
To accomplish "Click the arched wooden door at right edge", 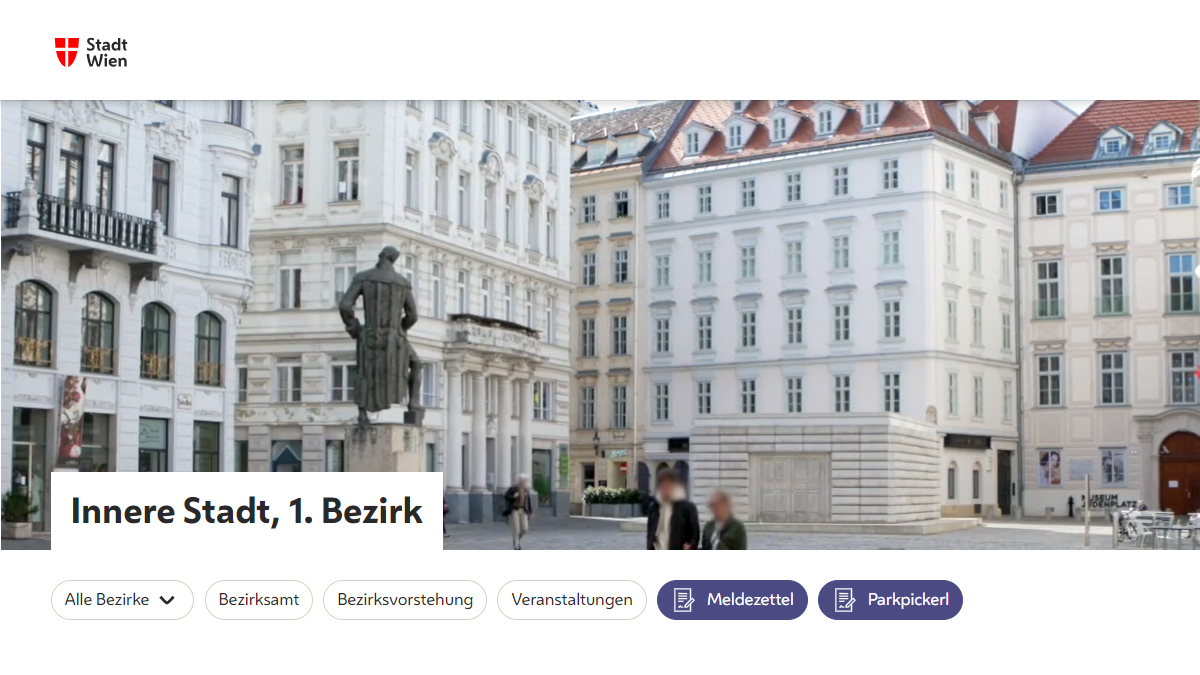I will click(x=1180, y=472).
